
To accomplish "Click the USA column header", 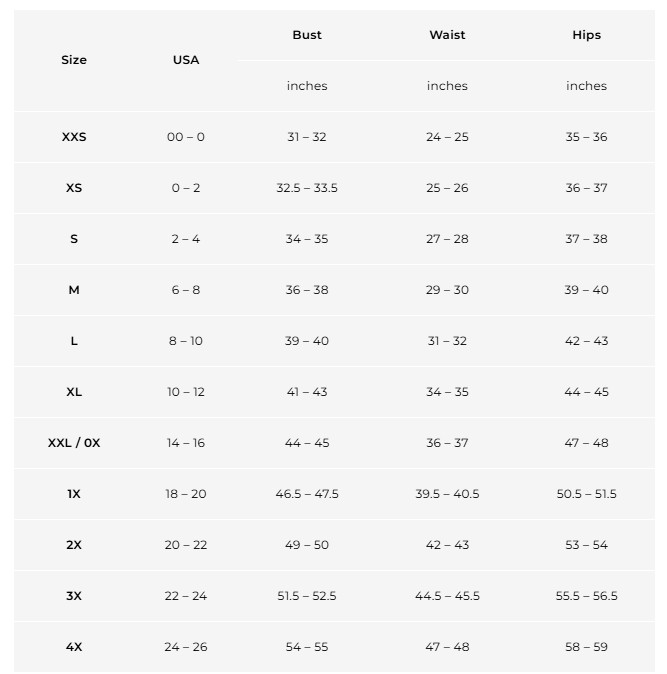I will pyautogui.click(x=186, y=60).
